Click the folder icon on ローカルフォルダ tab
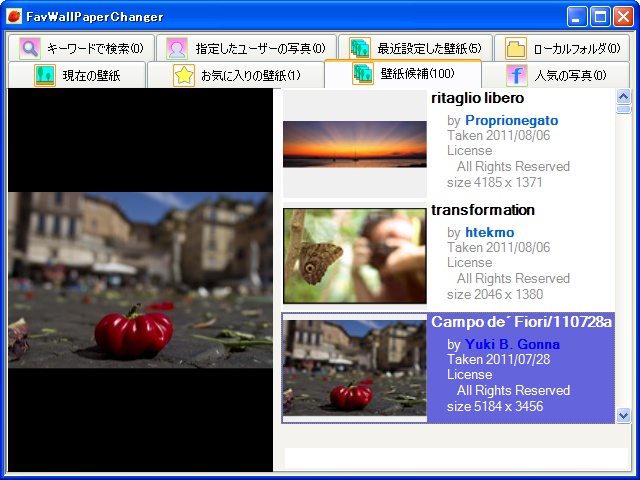Viewport: 640px width, 480px height. coord(516,49)
